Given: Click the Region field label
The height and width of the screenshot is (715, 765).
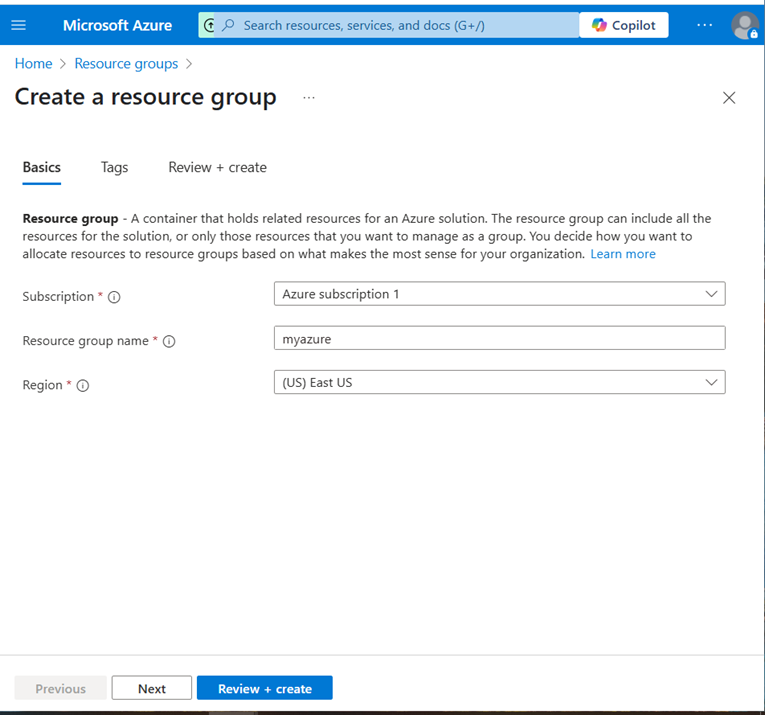Looking at the screenshot, I should click(x=42, y=385).
